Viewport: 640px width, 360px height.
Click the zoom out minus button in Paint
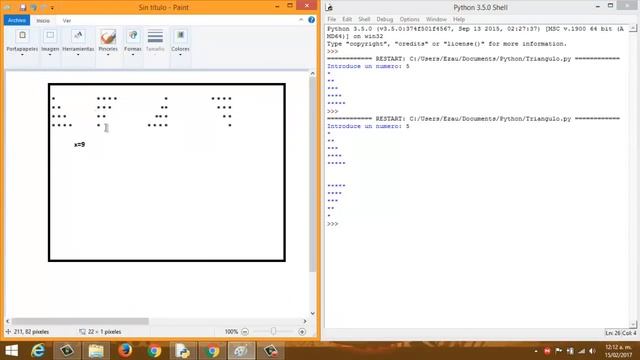[245, 332]
